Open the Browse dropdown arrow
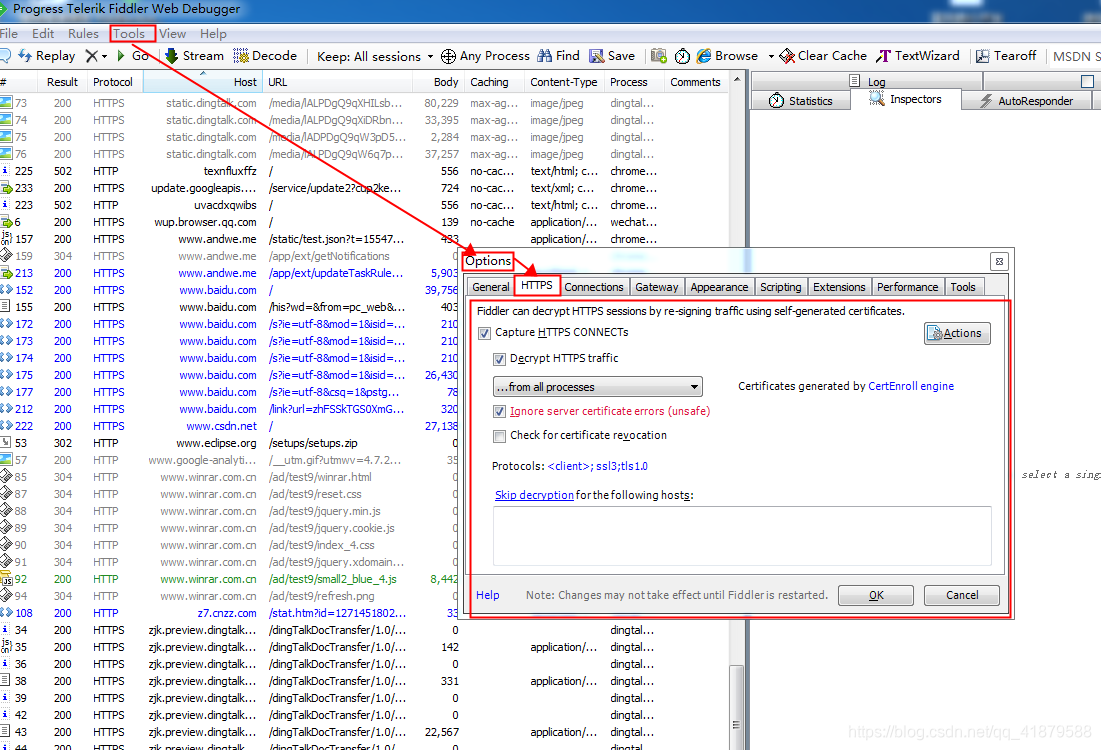 [x=771, y=56]
